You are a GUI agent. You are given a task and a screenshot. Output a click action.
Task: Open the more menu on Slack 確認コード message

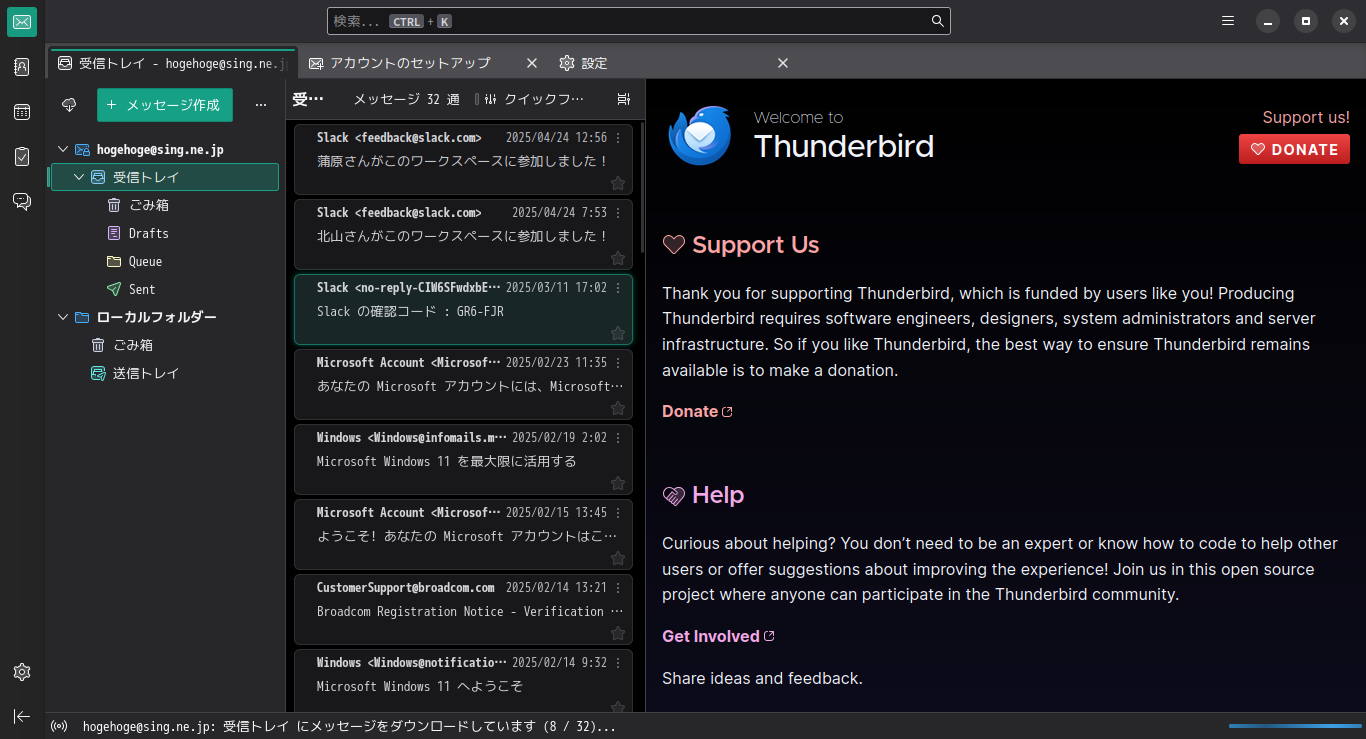(x=618, y=288)
